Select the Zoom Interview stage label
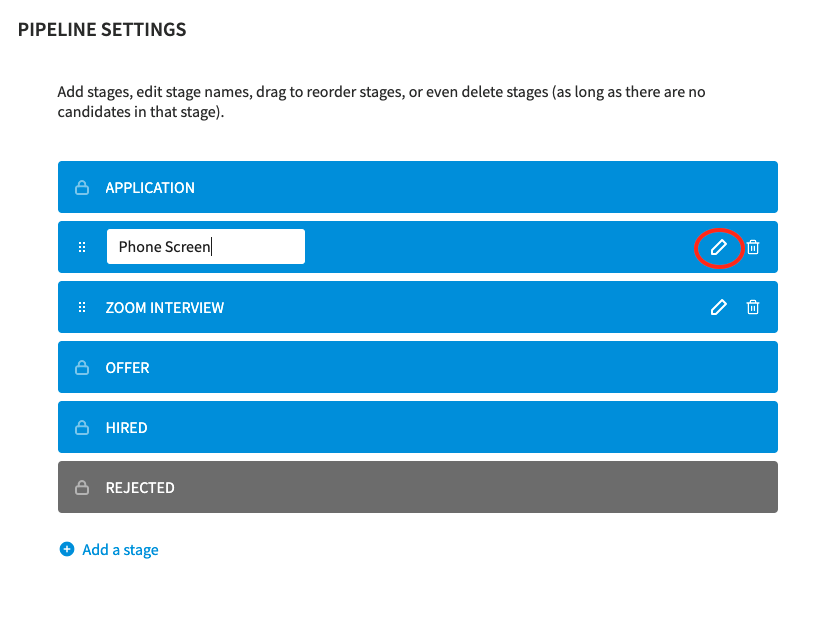Screen dimensions: 829x622 (x=164, y=308)
